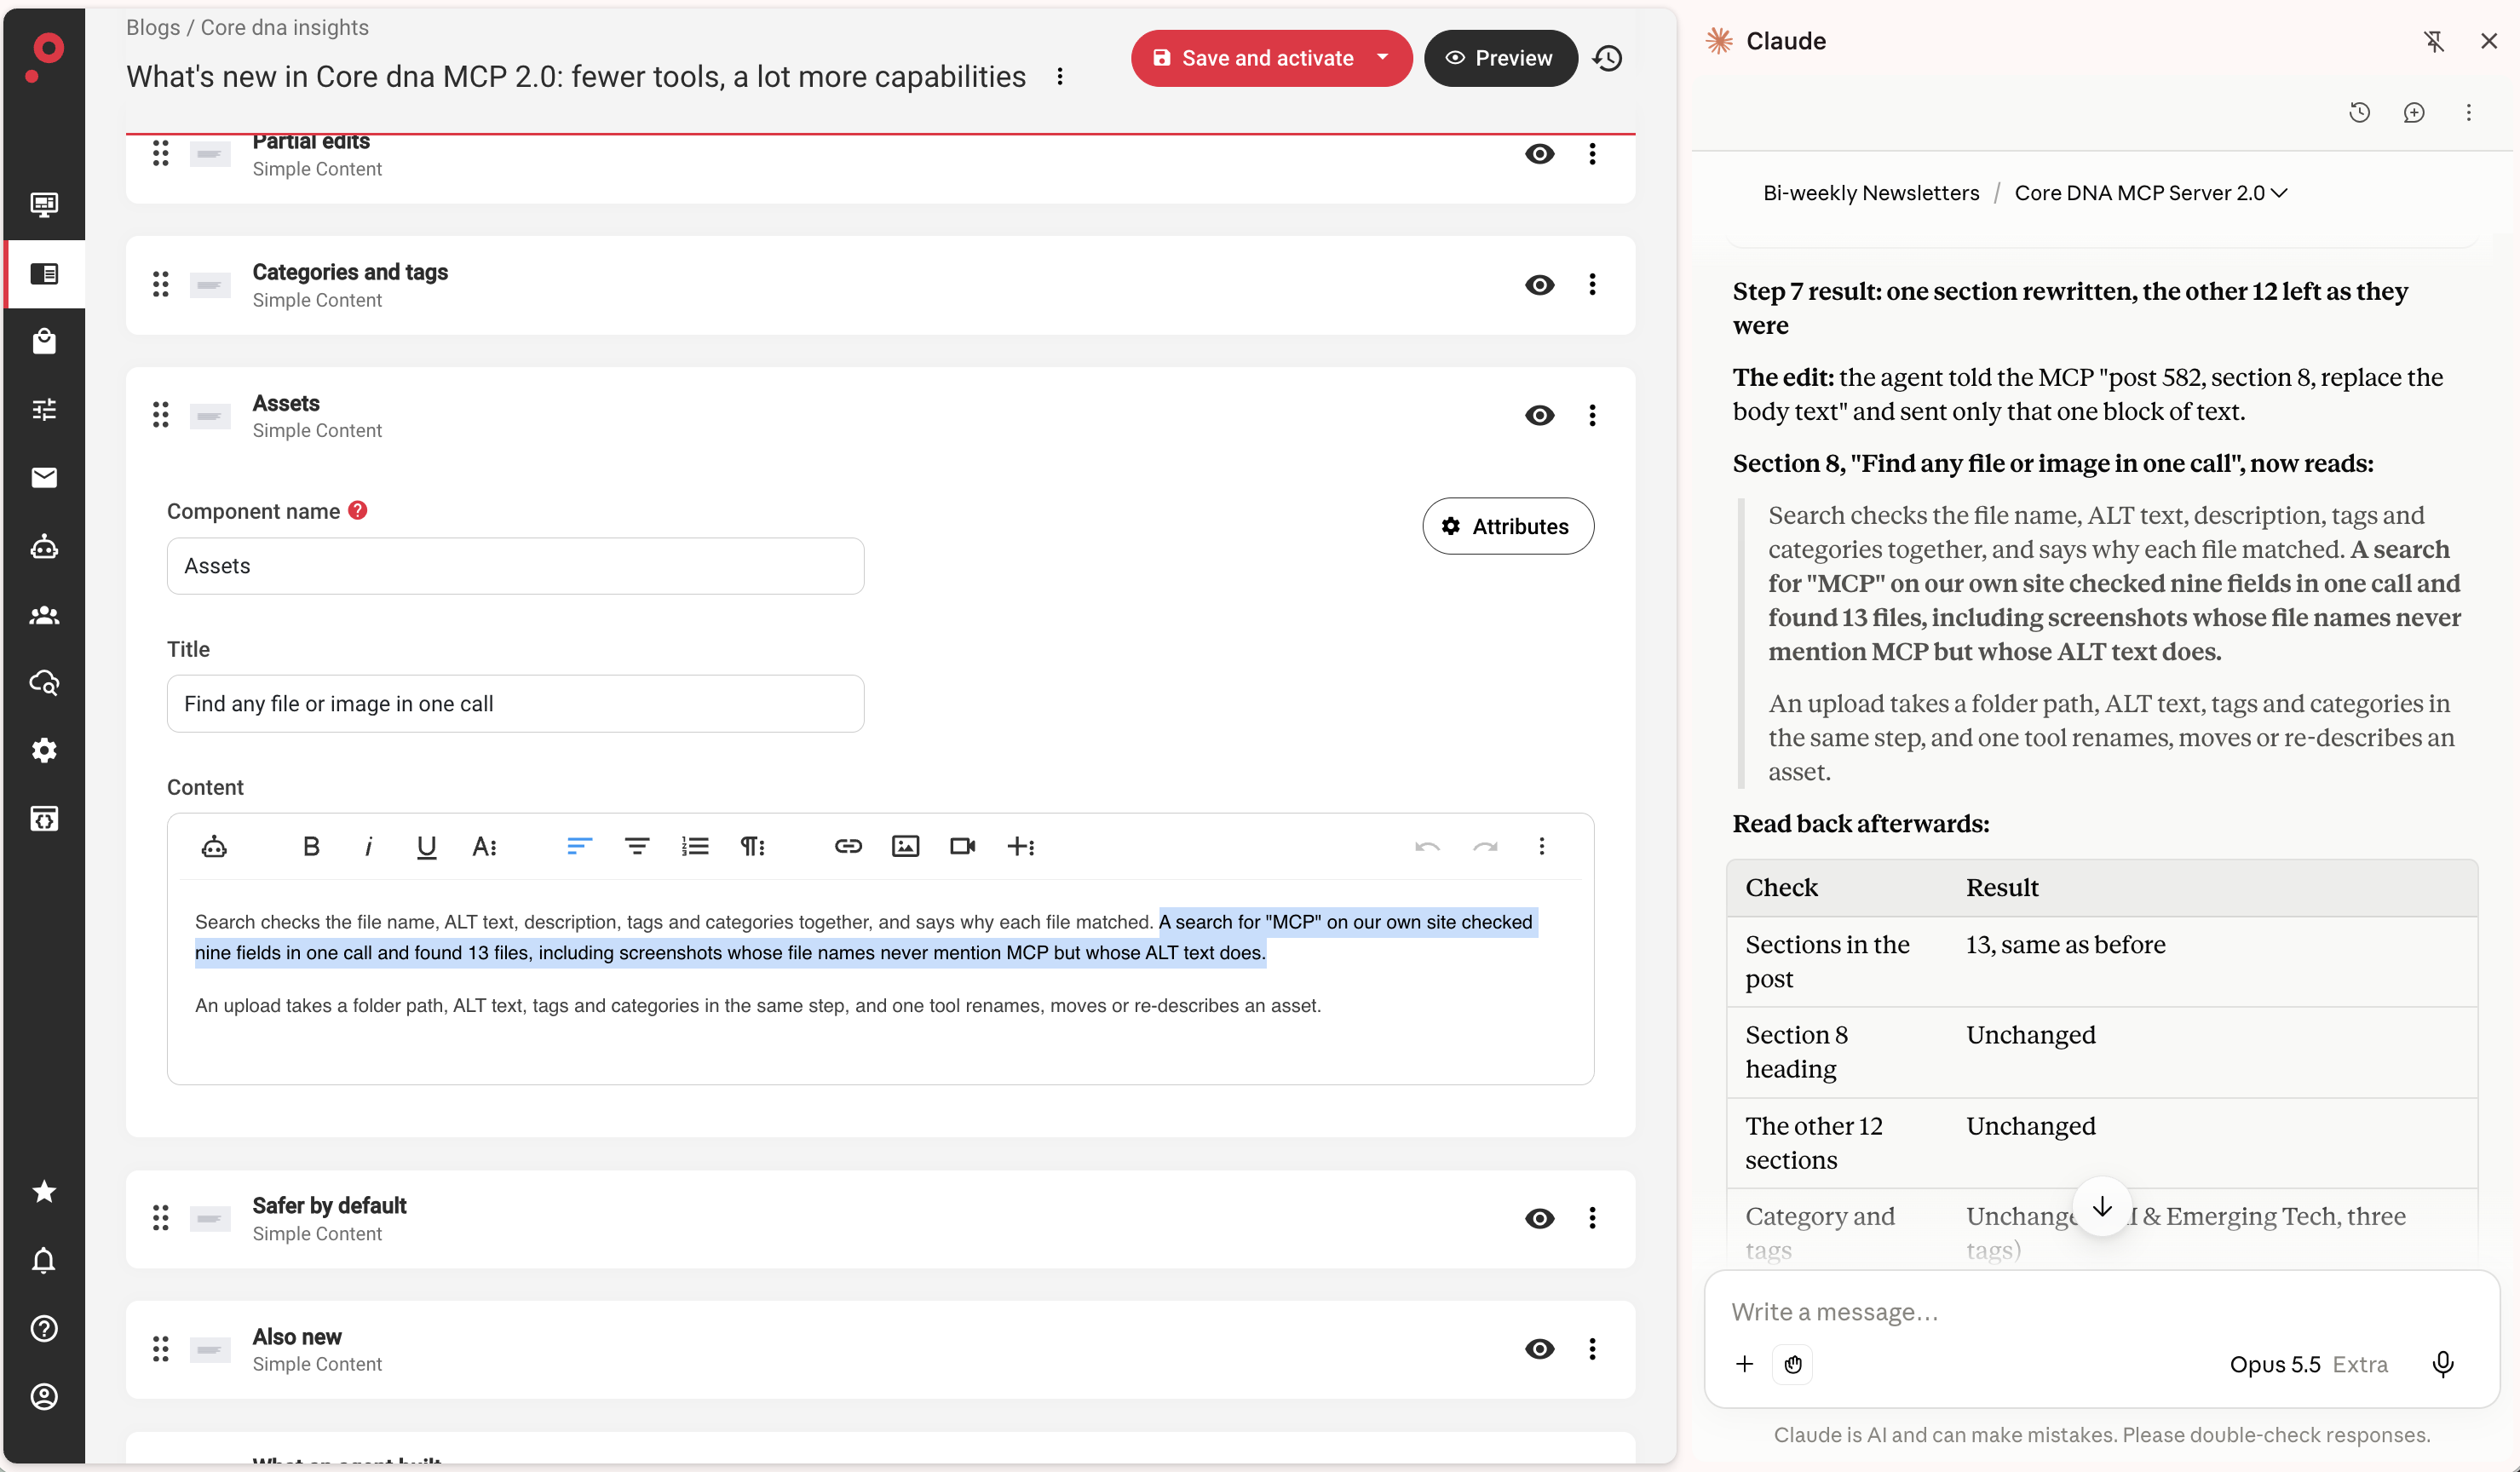2520x1472 pixels.
Task: Open the mail envelope icon in sidebar
Action: point(44,477)
